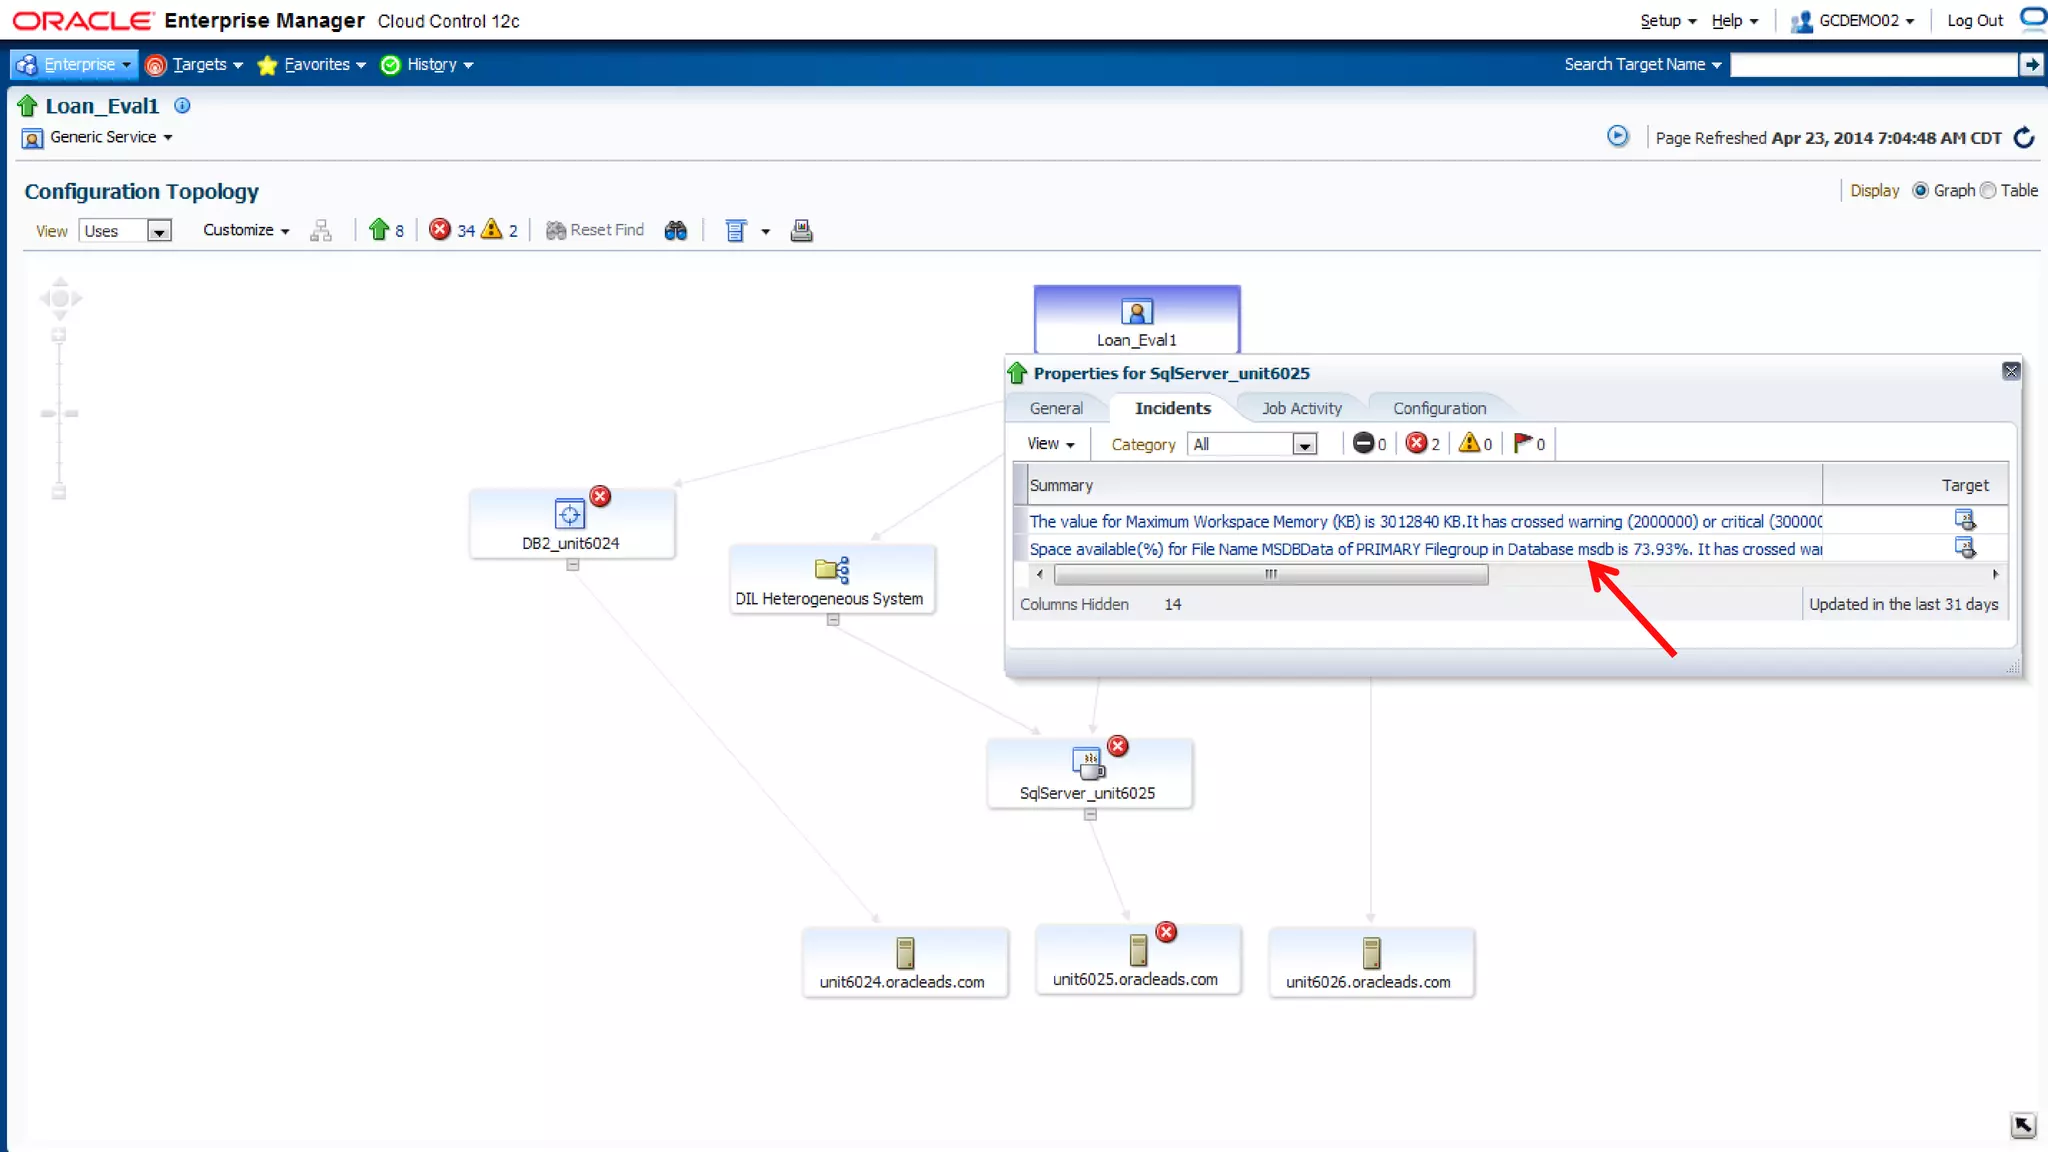Click the yellow warning filter icon
The height and width of the screenshot is (1152, 2048).
(491, 229)
